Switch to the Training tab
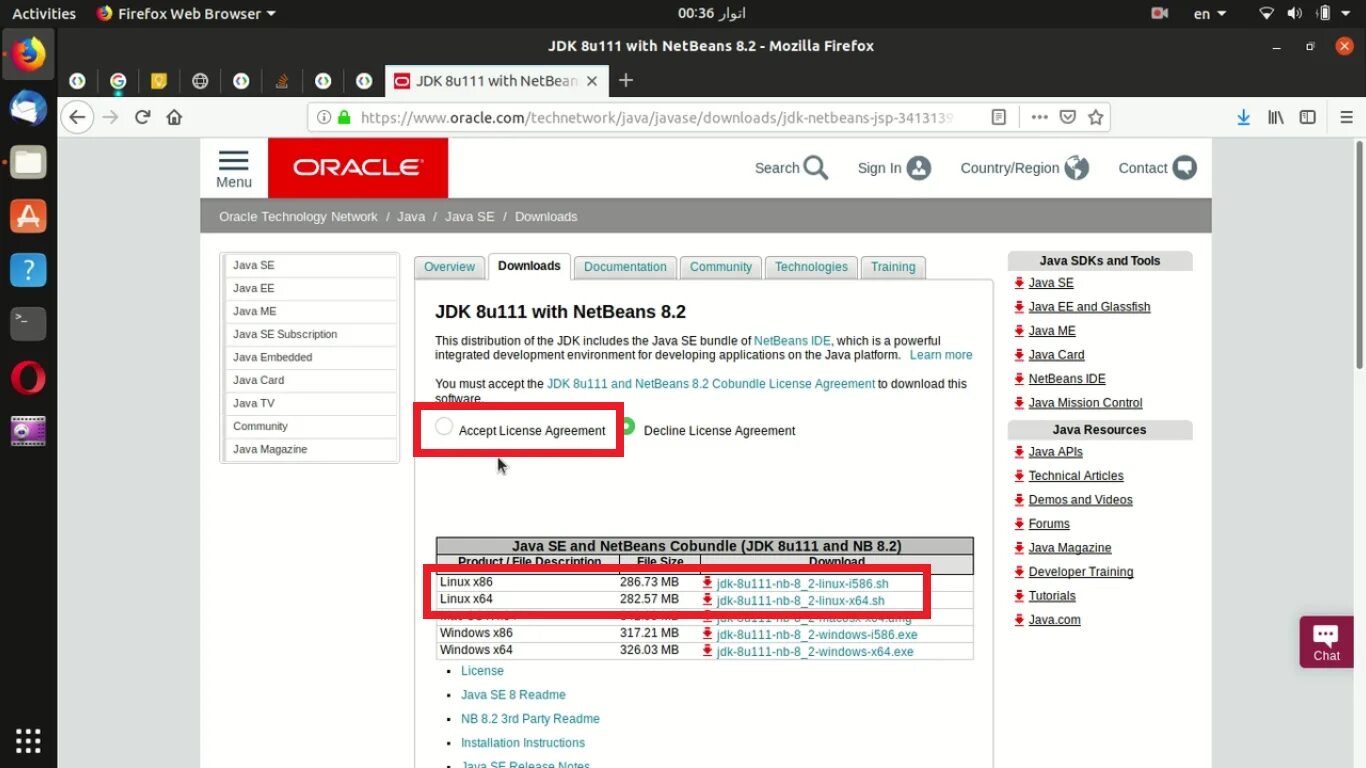The width and height of the screenshot is (1366, 768). tap(893, 267)
